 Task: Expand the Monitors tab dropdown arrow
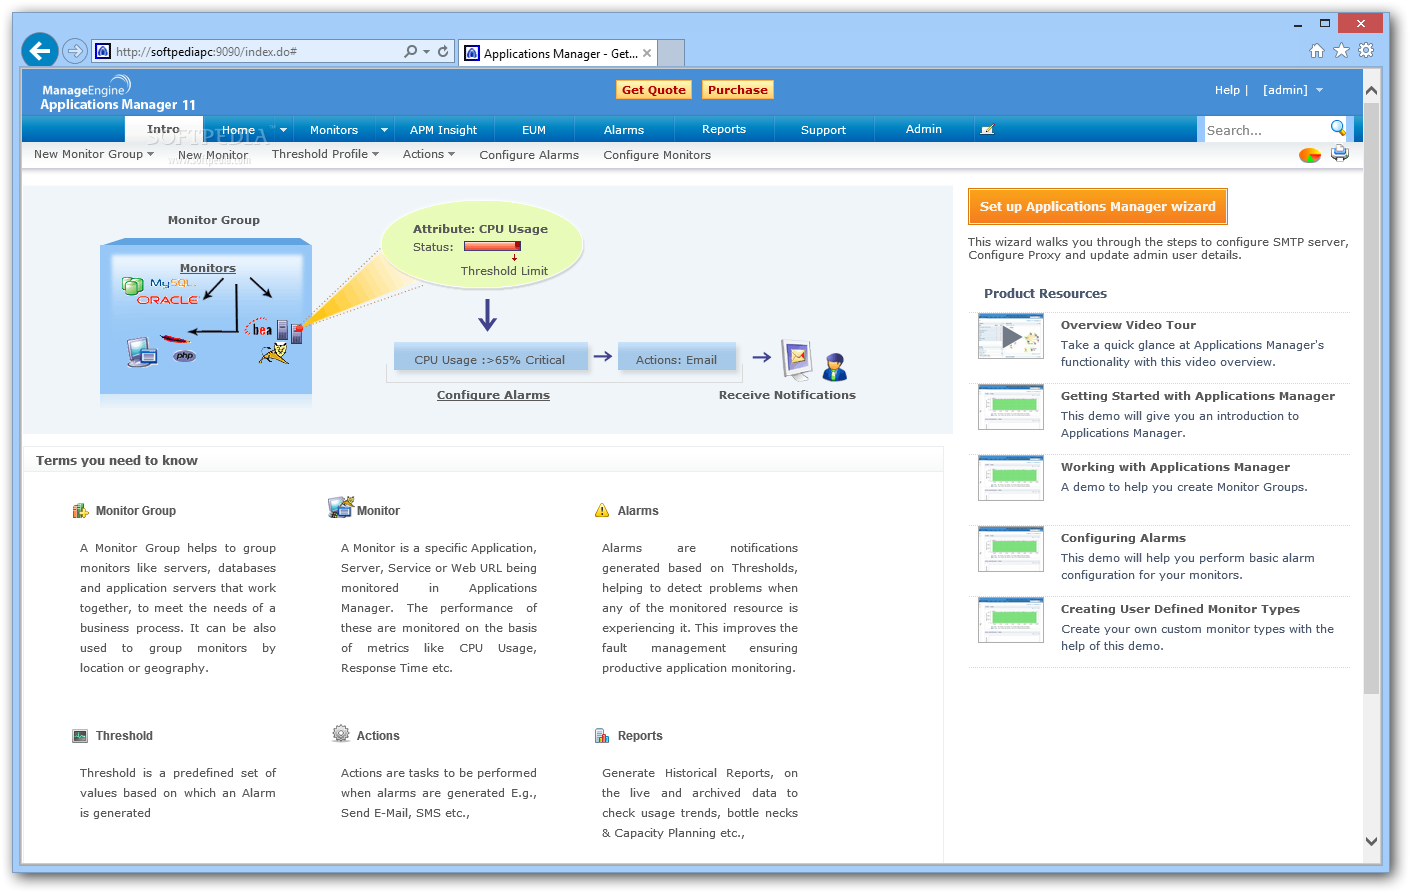[x=384, y=130]
